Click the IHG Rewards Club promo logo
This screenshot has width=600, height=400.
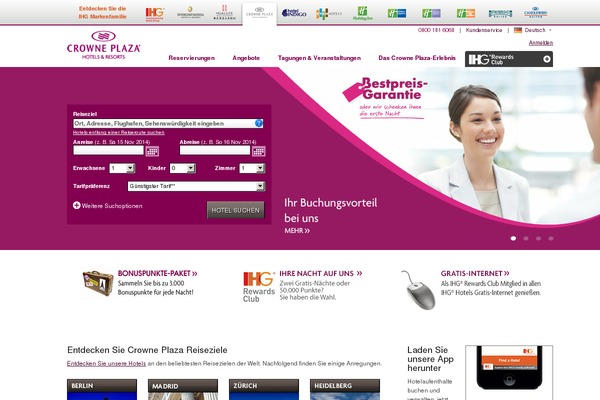[259, 287]
